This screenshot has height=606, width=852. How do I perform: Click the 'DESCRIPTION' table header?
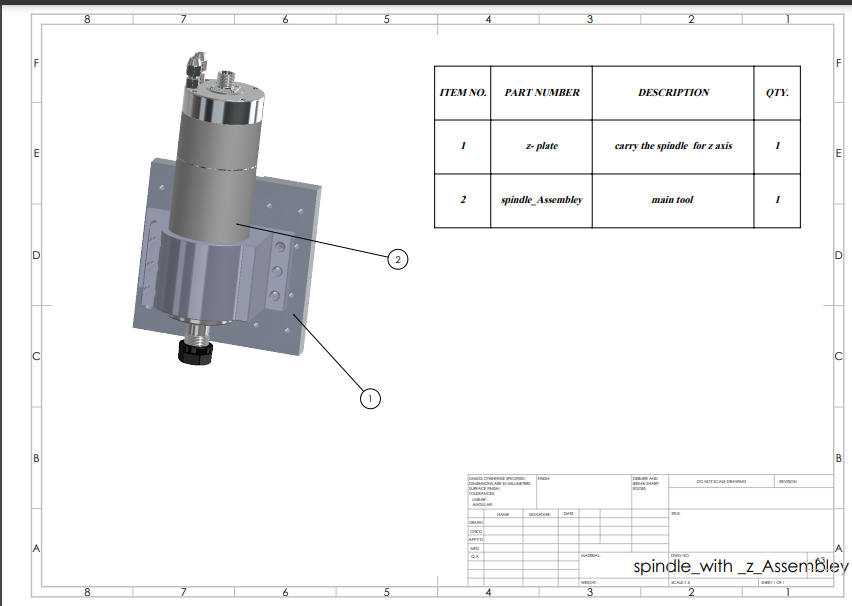(x=673, y=93)
